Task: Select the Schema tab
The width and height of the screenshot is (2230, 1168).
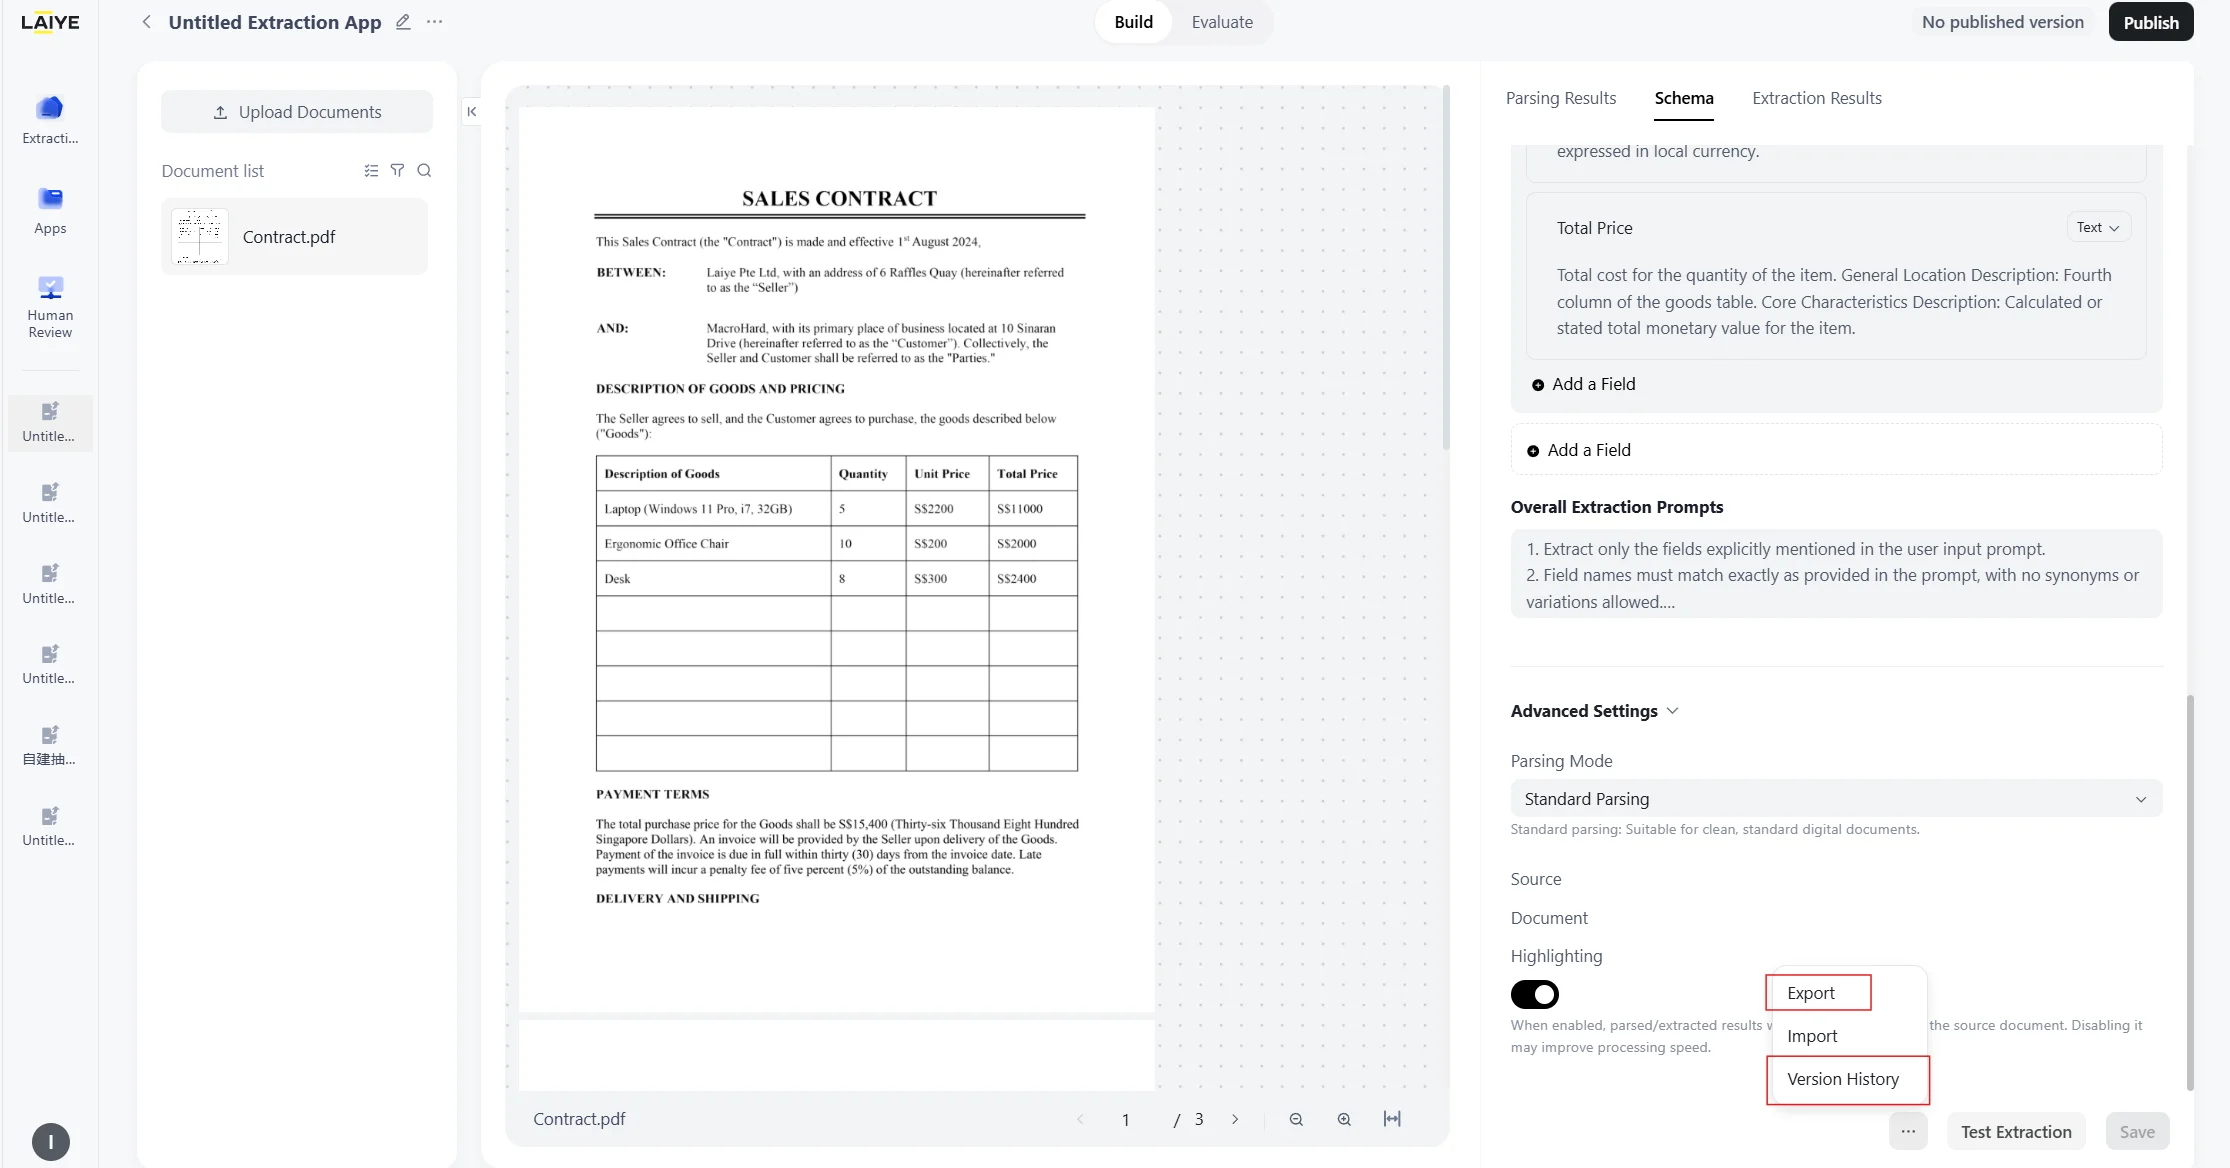Action: pyautogui.click(x=1684, y=98)
